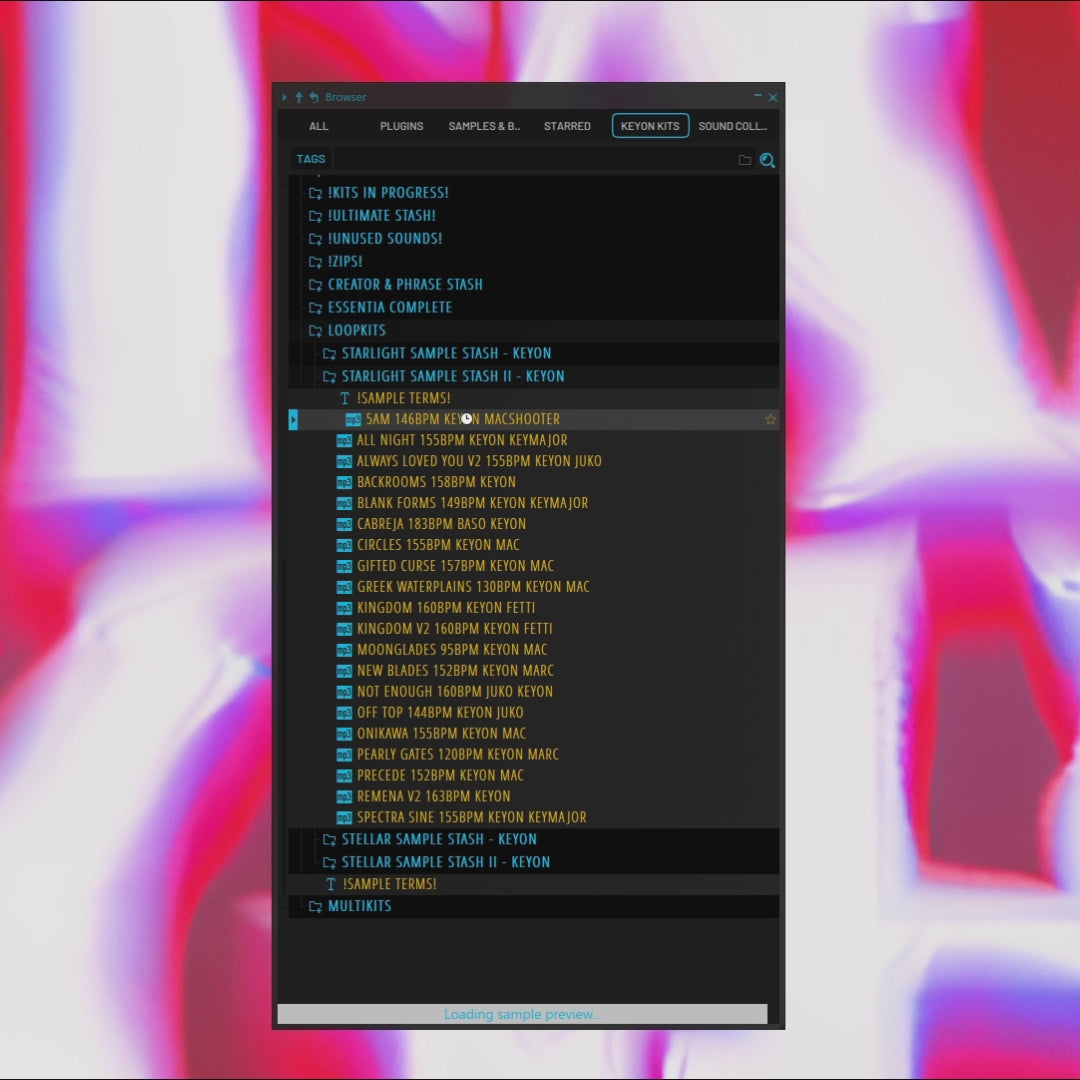Open the ESSENTIA COMPLETE folder
Viewport: 1080px width, 1080px height.
pos(389,307)
